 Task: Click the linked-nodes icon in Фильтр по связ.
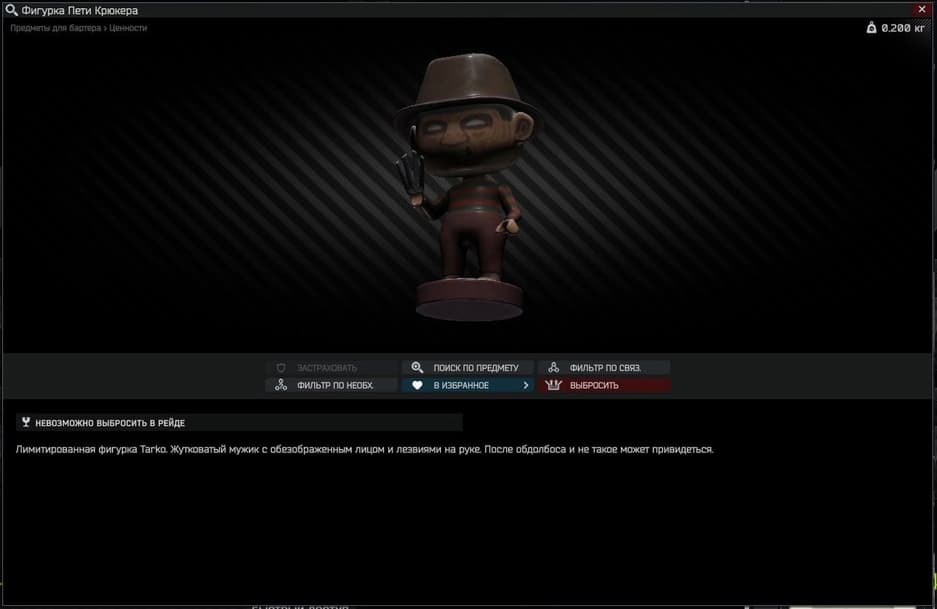tap(553, 368)
